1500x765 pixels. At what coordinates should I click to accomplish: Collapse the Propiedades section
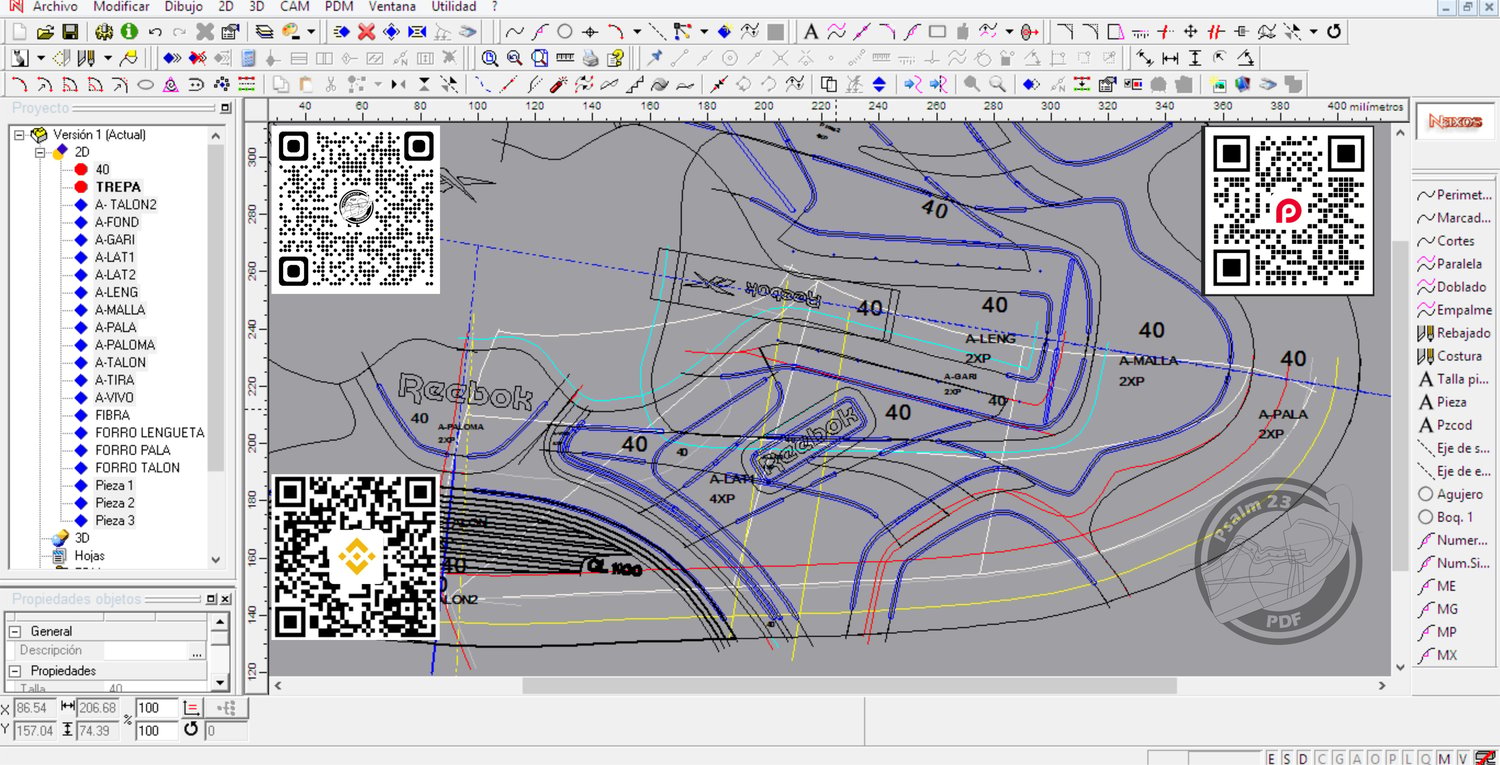(15, 671)
